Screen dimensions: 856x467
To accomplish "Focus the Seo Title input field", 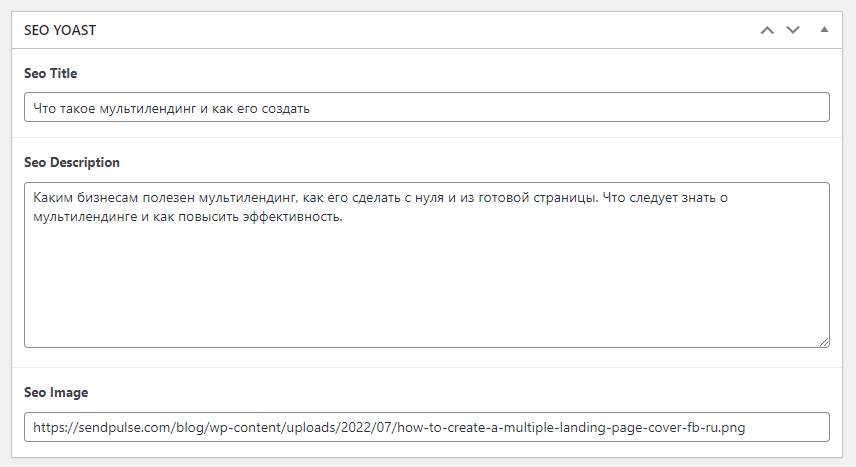I will coord(427,107).
